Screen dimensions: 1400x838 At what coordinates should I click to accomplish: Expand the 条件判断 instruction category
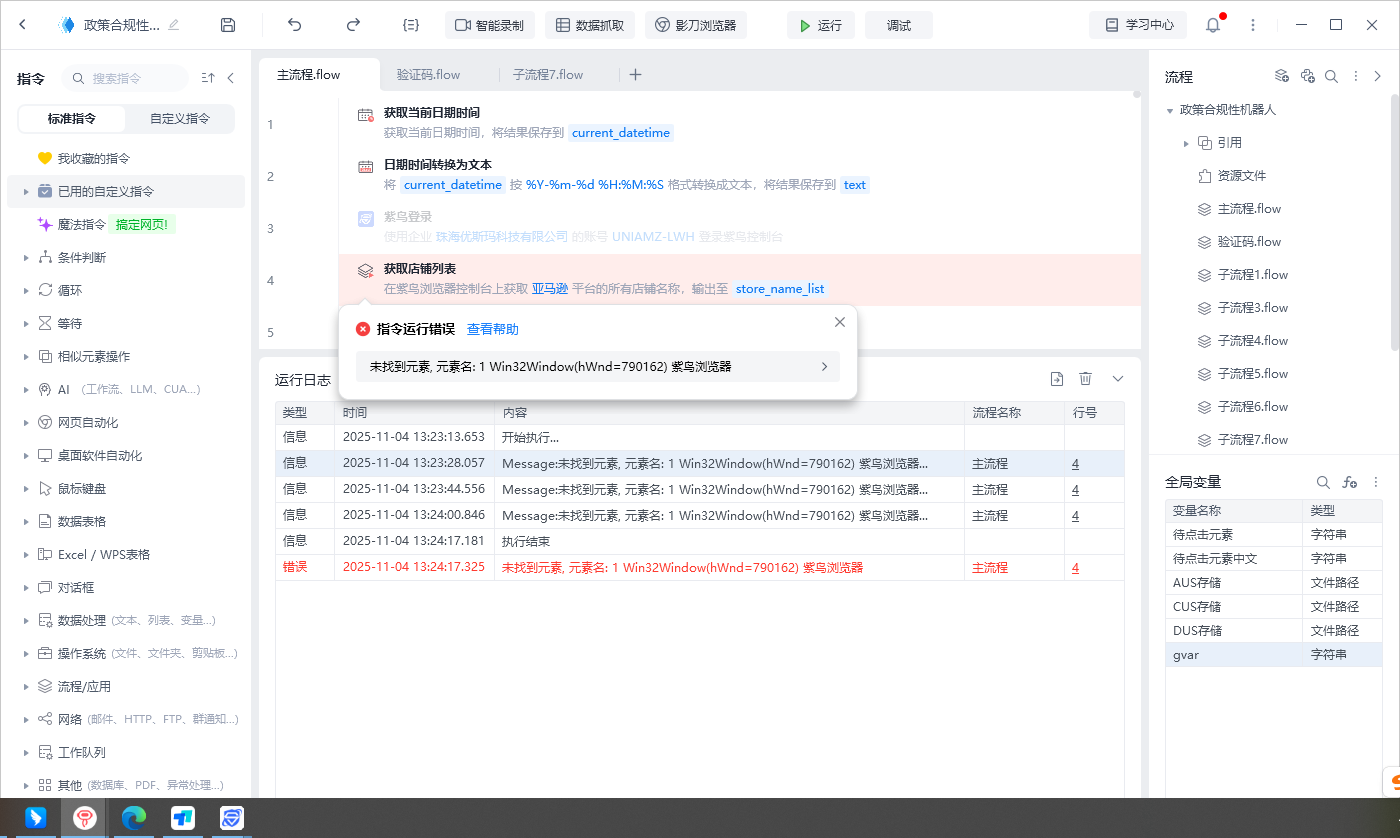pos(26,257)
